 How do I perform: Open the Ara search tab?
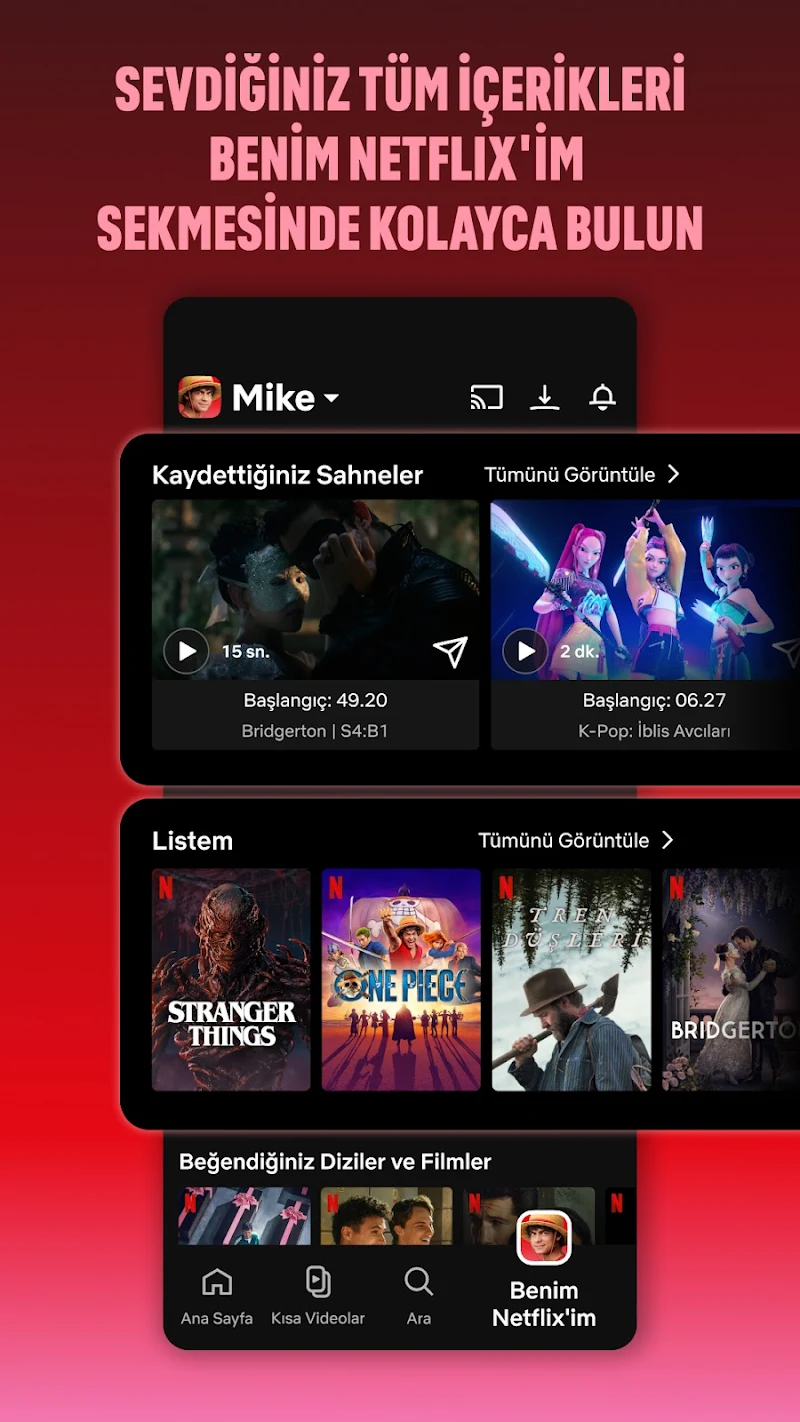(418, 1298)
